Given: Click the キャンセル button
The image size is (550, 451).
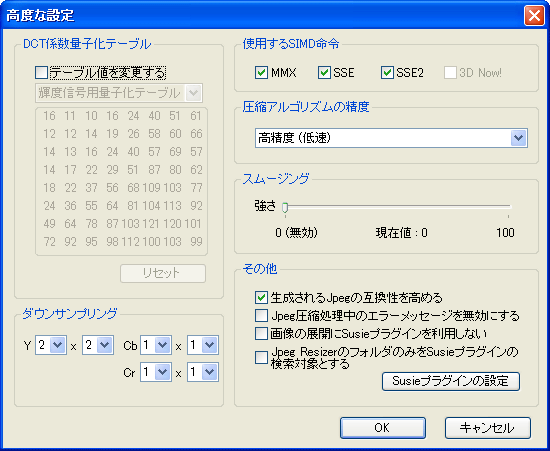Looking at the screenshot, I should point(488,428).
